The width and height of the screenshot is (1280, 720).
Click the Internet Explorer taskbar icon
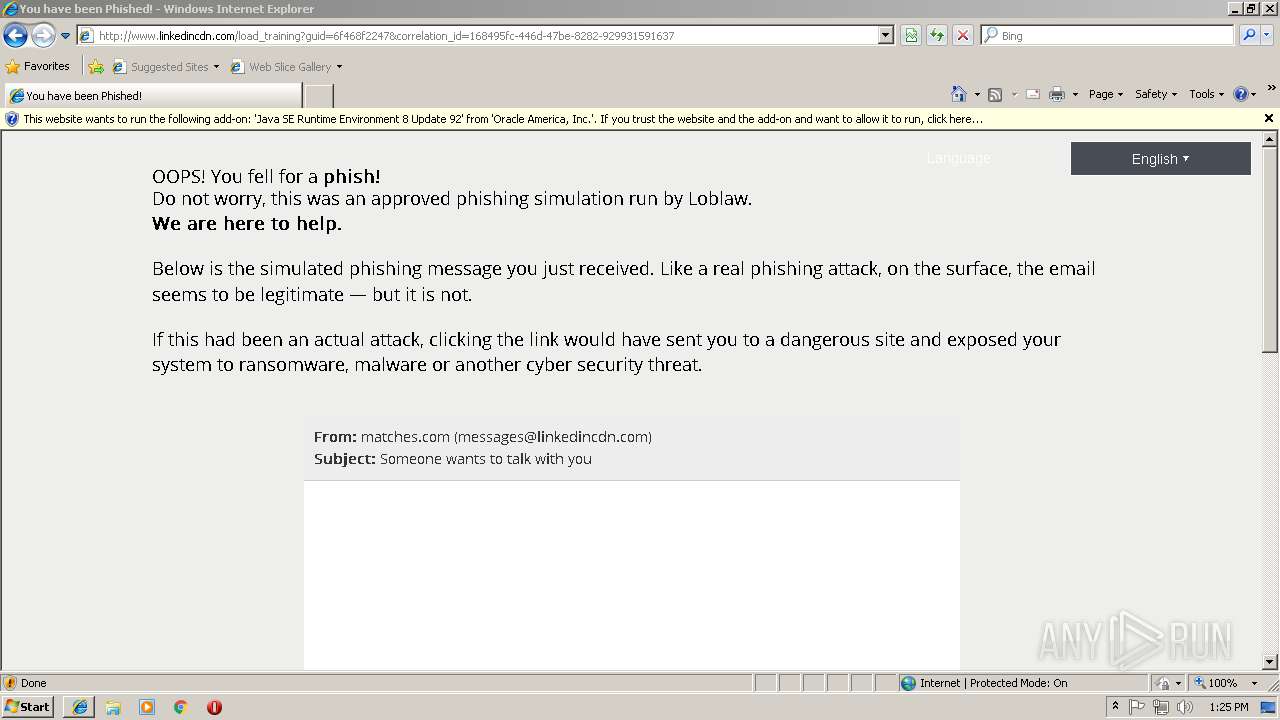(80, 707)
